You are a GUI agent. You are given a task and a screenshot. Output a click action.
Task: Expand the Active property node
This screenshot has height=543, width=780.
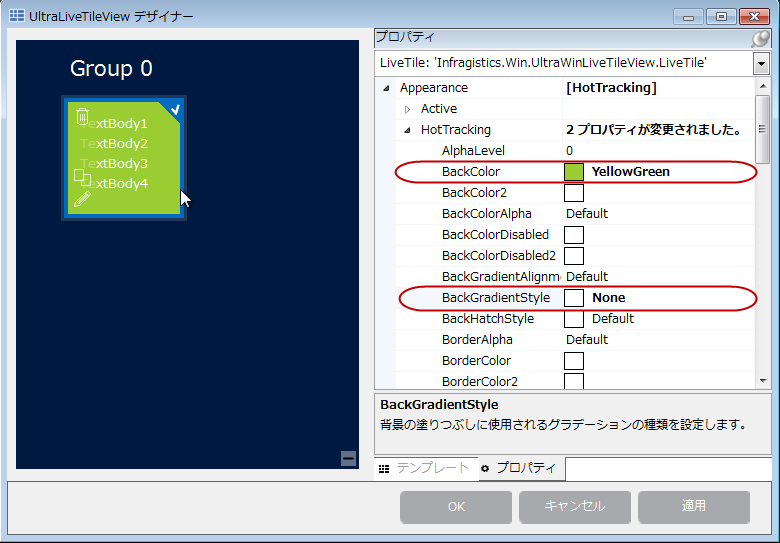tap(407, 109)
